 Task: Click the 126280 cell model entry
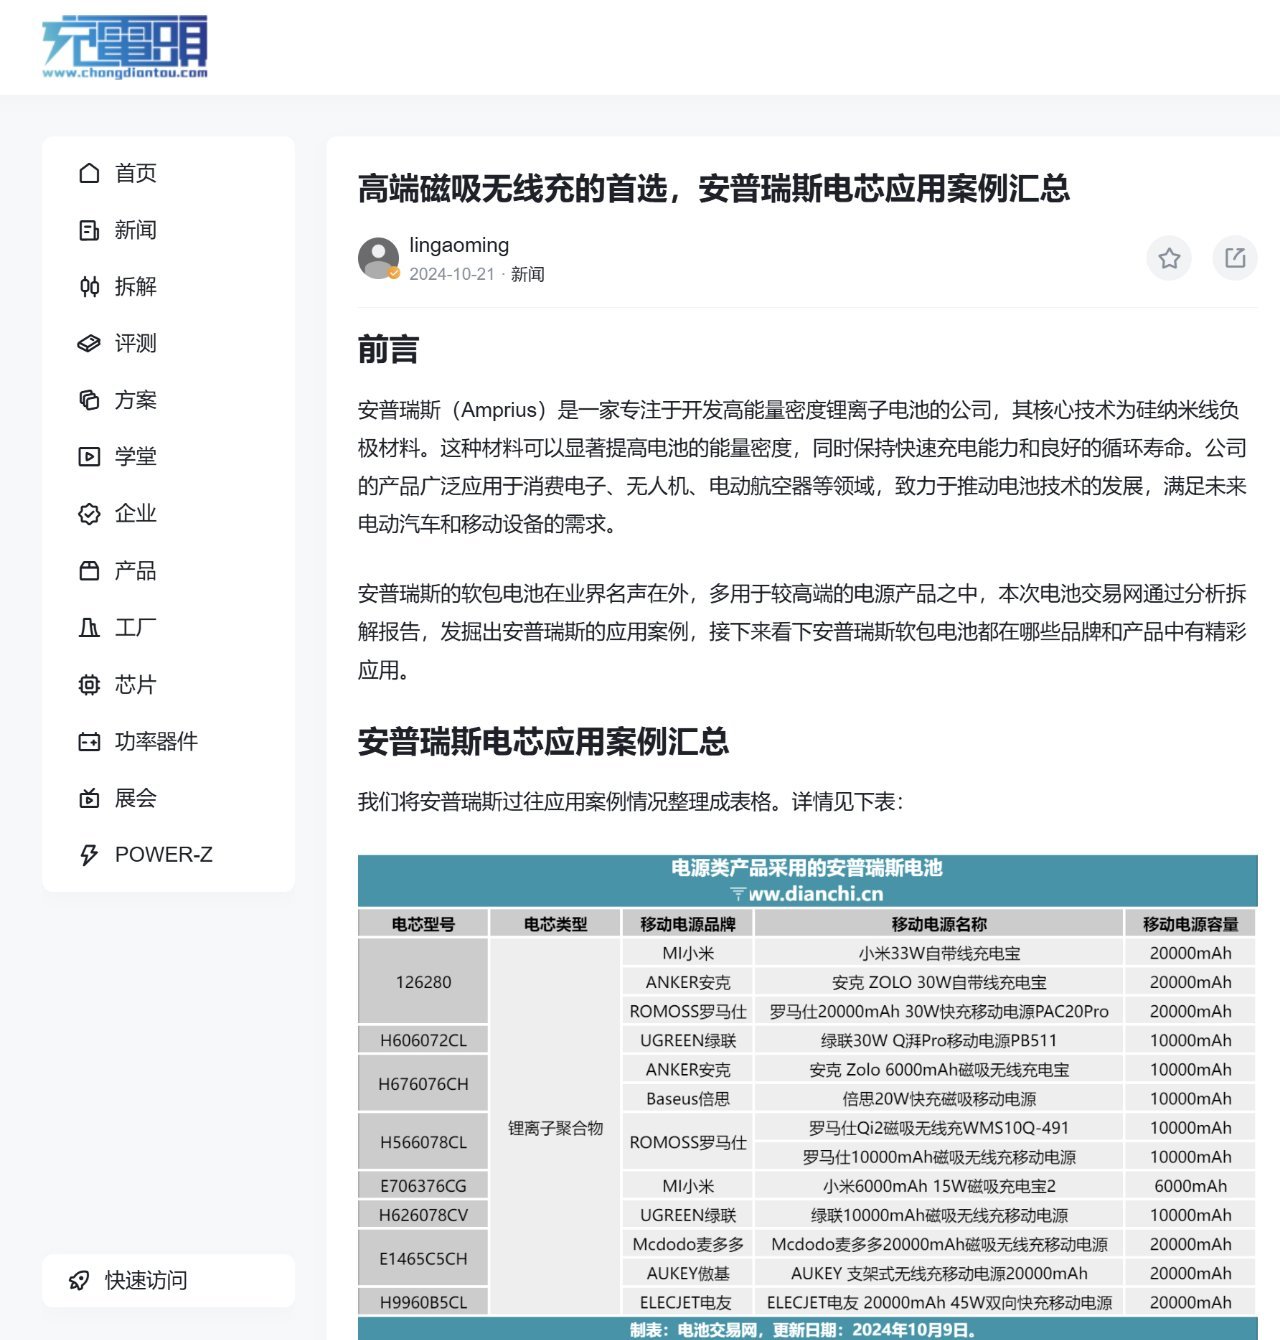[423, 982]
